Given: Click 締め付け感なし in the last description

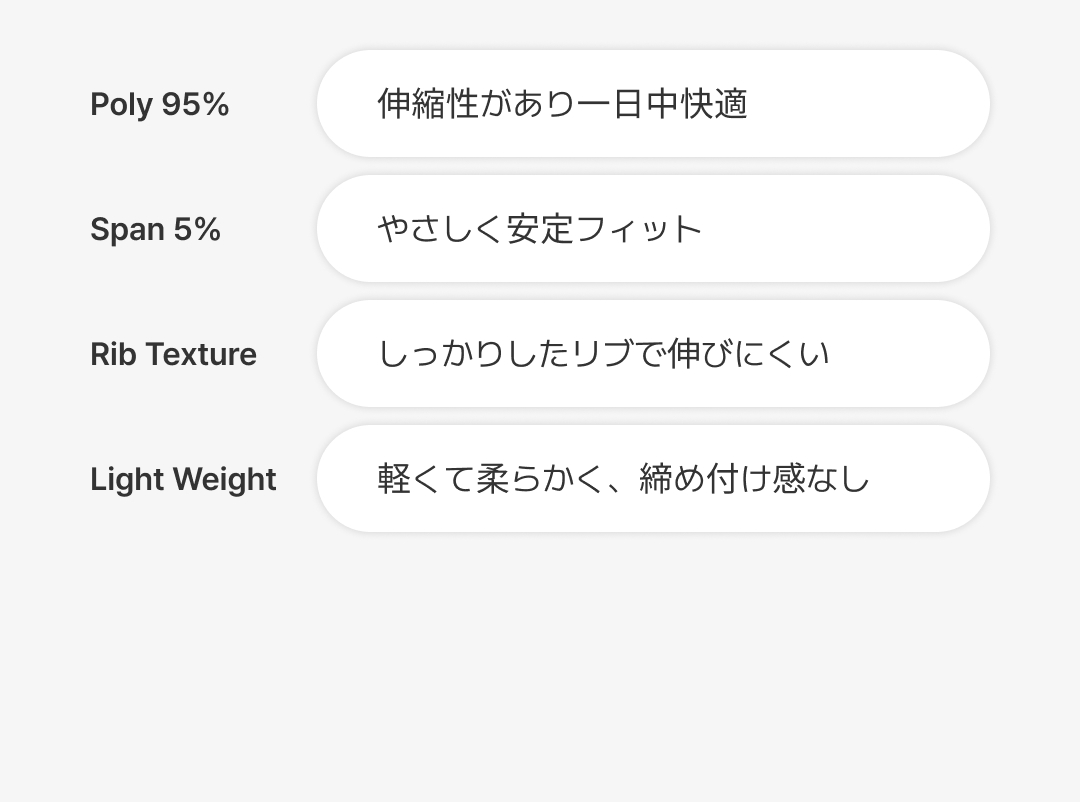Looking at the screenshot, I should click(x=755, y=479).
